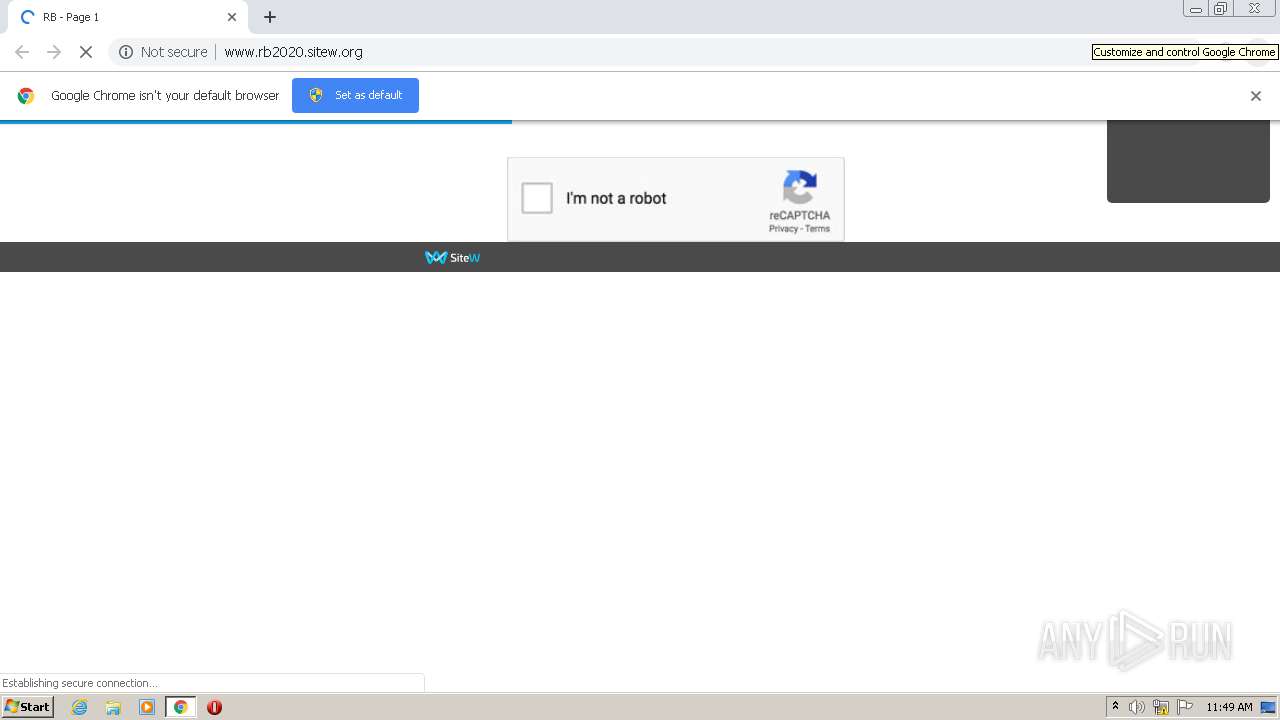Click Show desktop button in tray

tap(1269, 707)
